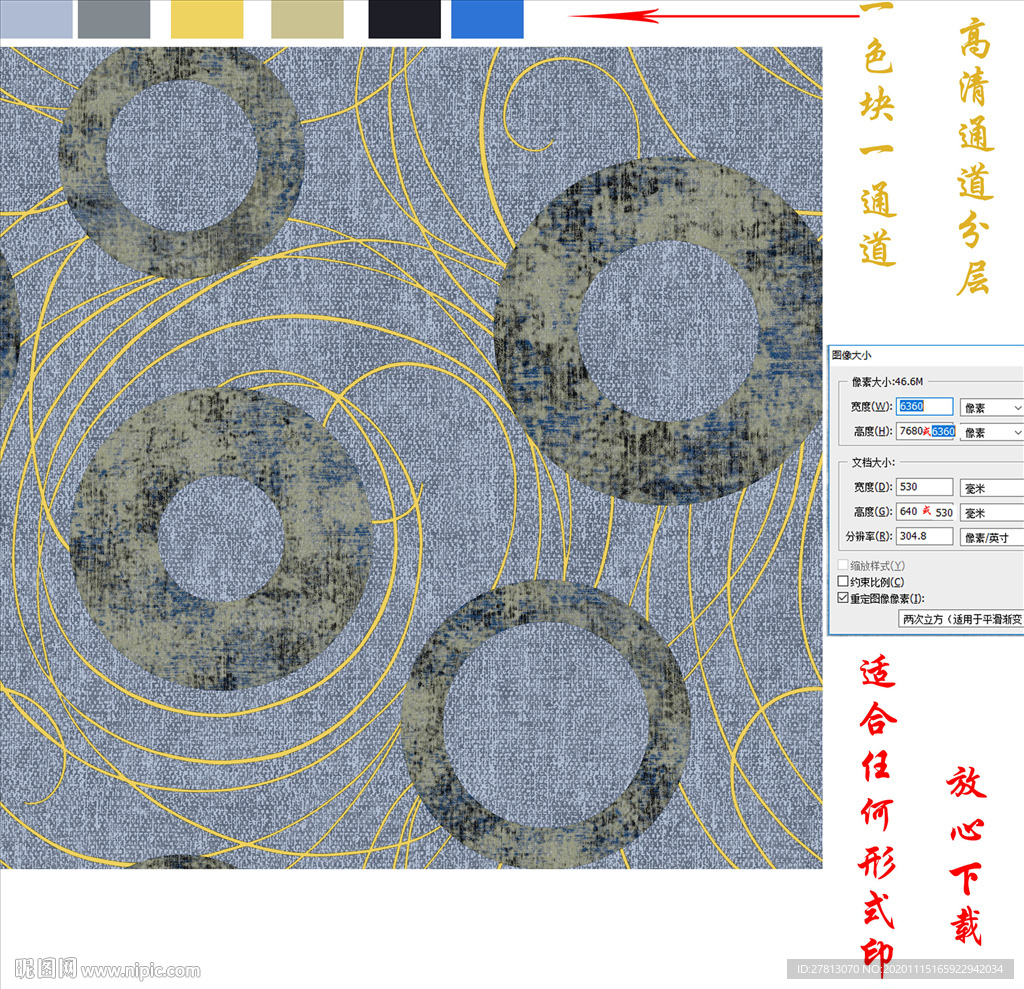Click the nipic logo watermark
Viewport: 1024px width, 989px height.
pos(47,968)
